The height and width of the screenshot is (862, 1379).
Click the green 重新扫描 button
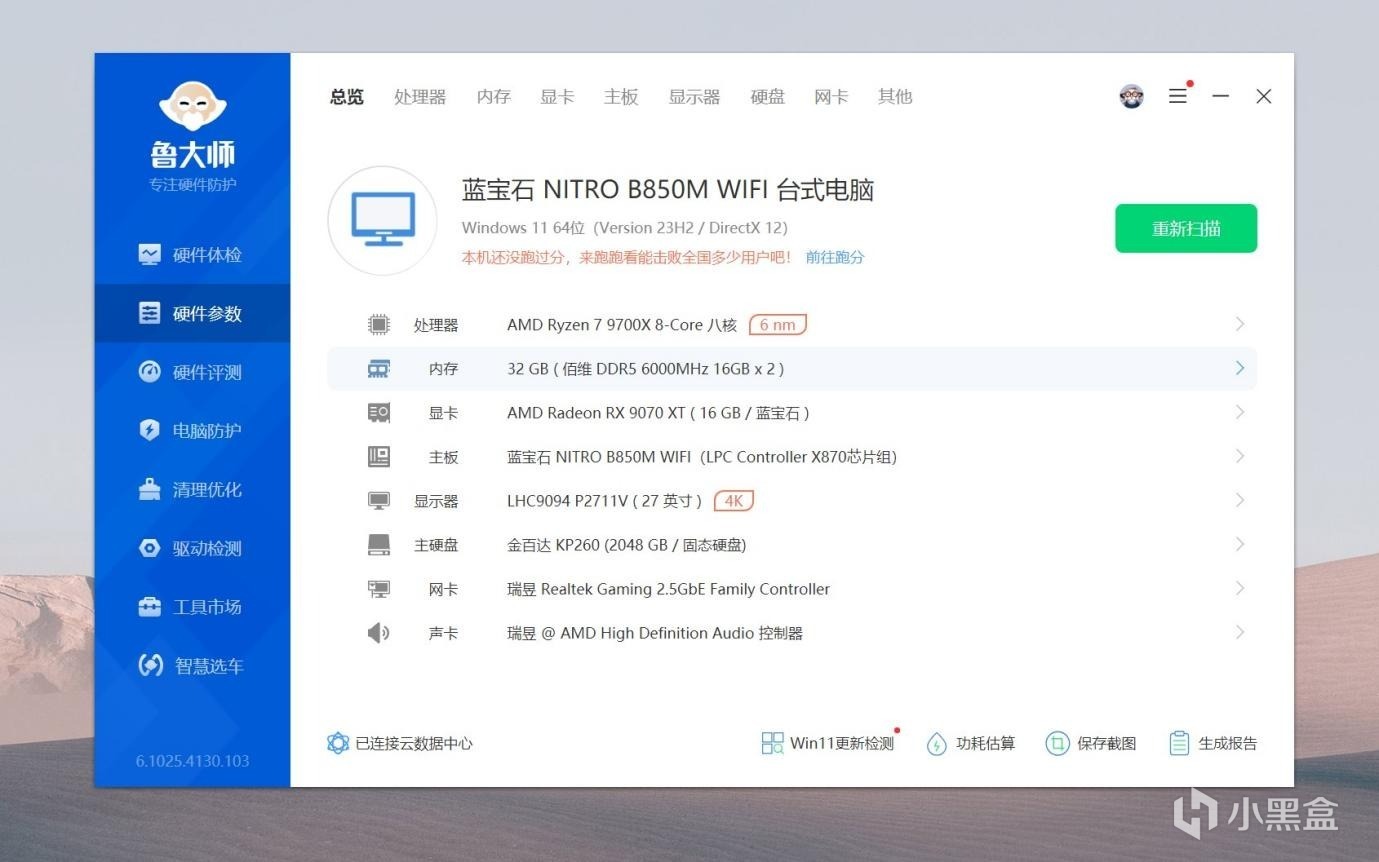pyautogui.click(x=1186, y=229)
